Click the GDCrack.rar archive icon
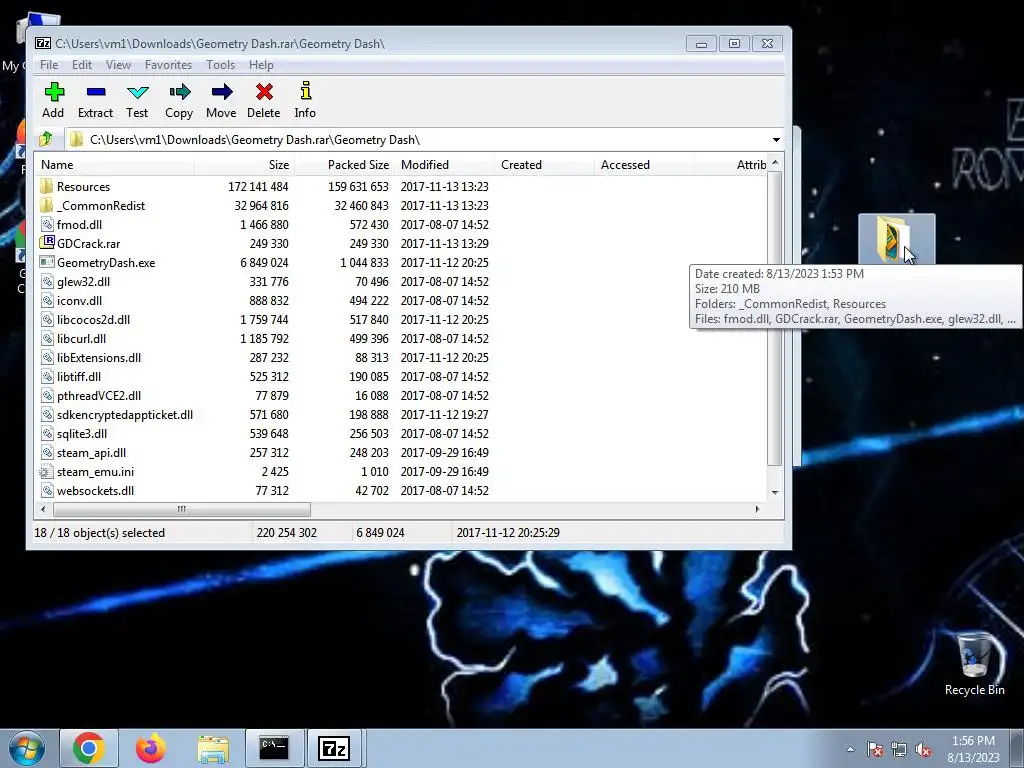Image resolution: width=1024 pixels, height=768 pixels. click(46, 243)
